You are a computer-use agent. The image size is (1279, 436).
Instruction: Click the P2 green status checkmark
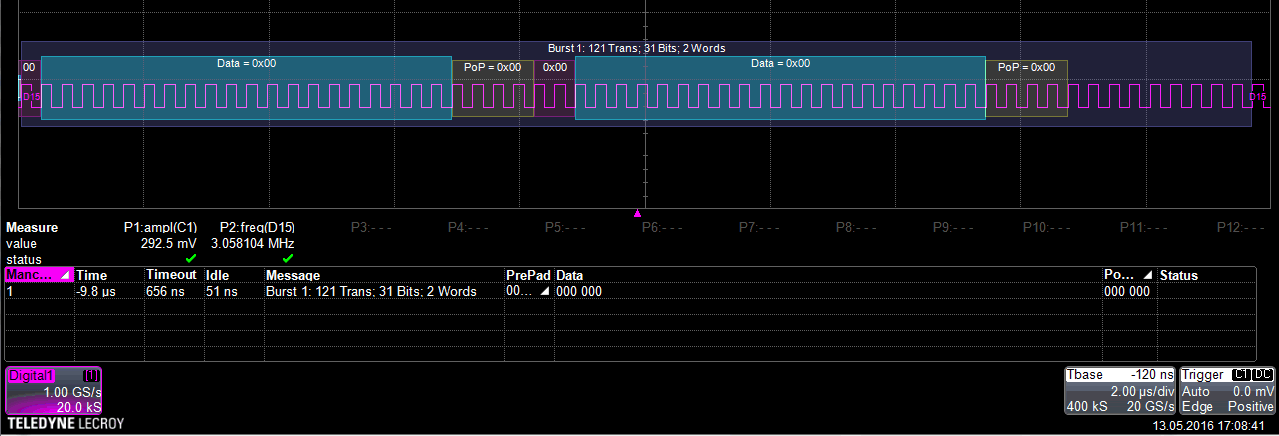288,258
